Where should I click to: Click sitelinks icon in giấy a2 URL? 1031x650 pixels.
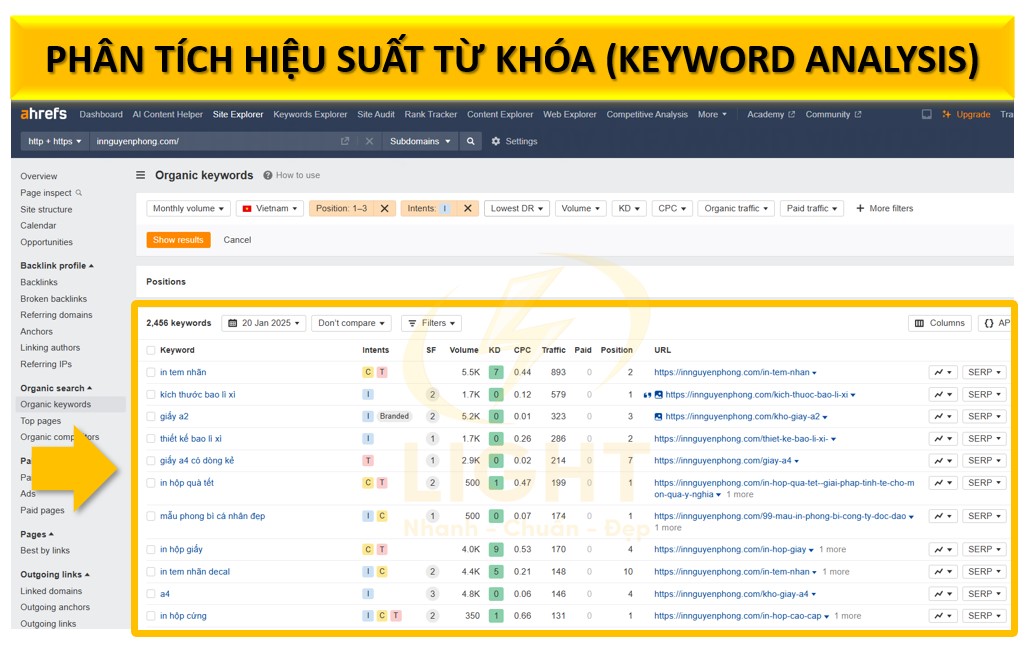(658, 417)
